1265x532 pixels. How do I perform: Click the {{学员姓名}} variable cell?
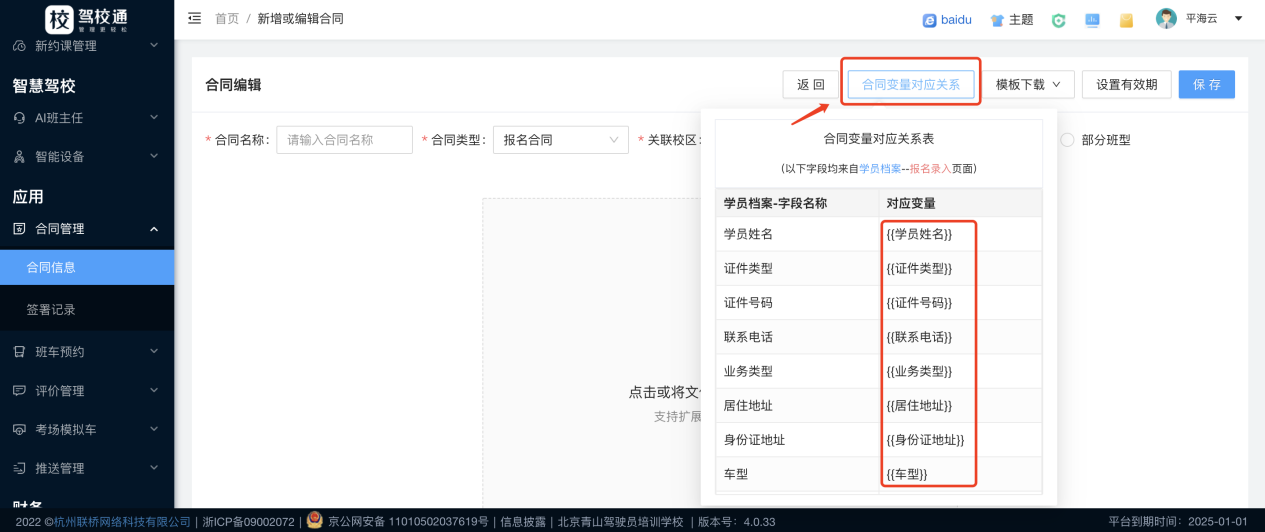click(960, 234)
